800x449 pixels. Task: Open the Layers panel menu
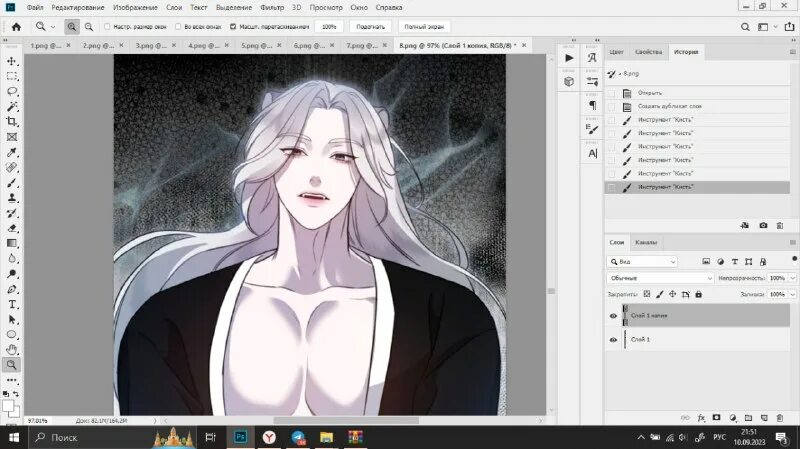tap(792, 242)
